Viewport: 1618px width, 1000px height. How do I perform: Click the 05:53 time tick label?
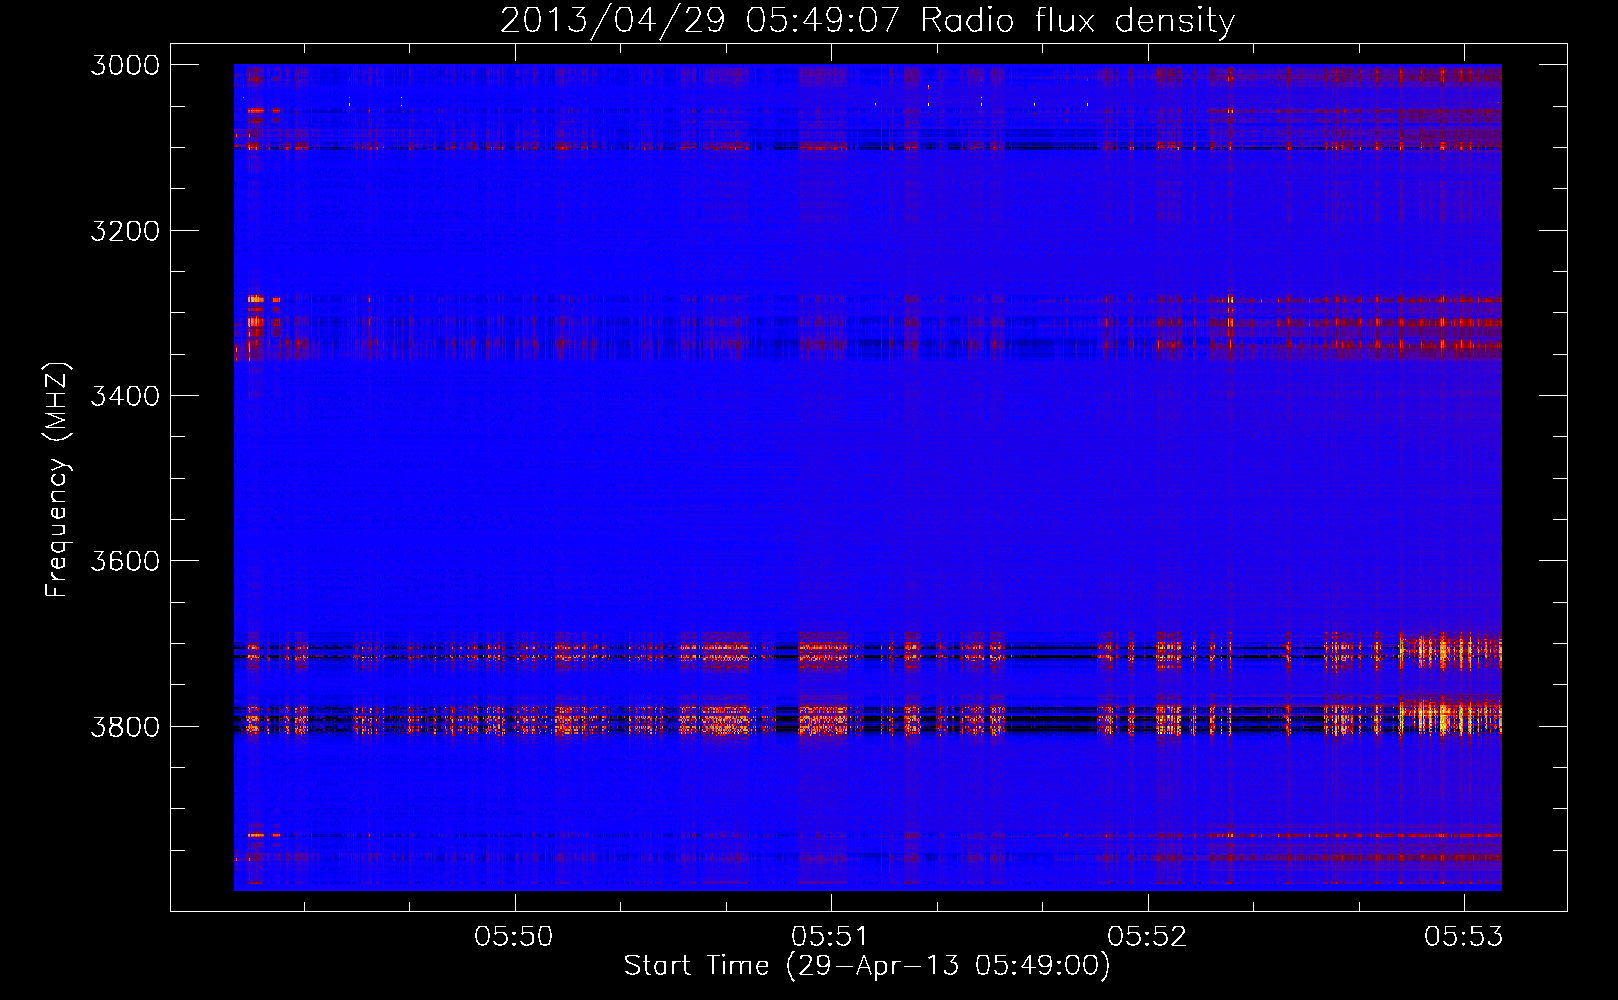coord(1464,936)
